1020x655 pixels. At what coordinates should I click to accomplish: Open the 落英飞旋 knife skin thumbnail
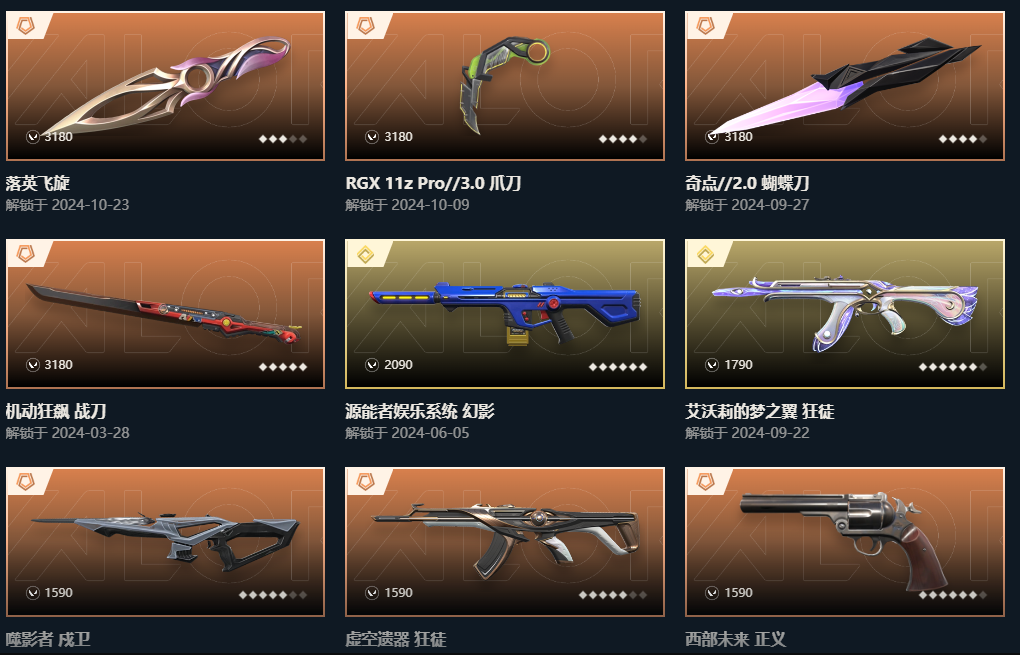165,86
